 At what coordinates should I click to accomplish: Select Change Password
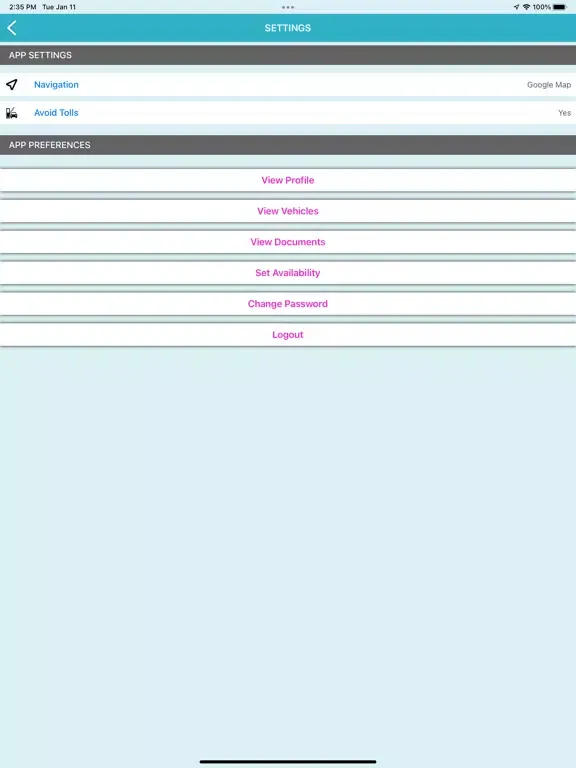pos(288,304)
